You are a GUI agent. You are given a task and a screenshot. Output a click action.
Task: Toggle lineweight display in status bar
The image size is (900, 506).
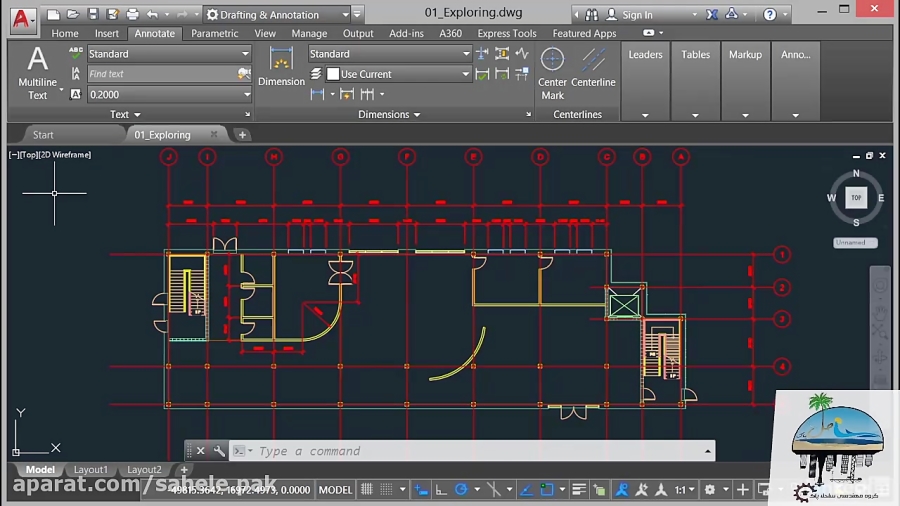tap(579, 490)
